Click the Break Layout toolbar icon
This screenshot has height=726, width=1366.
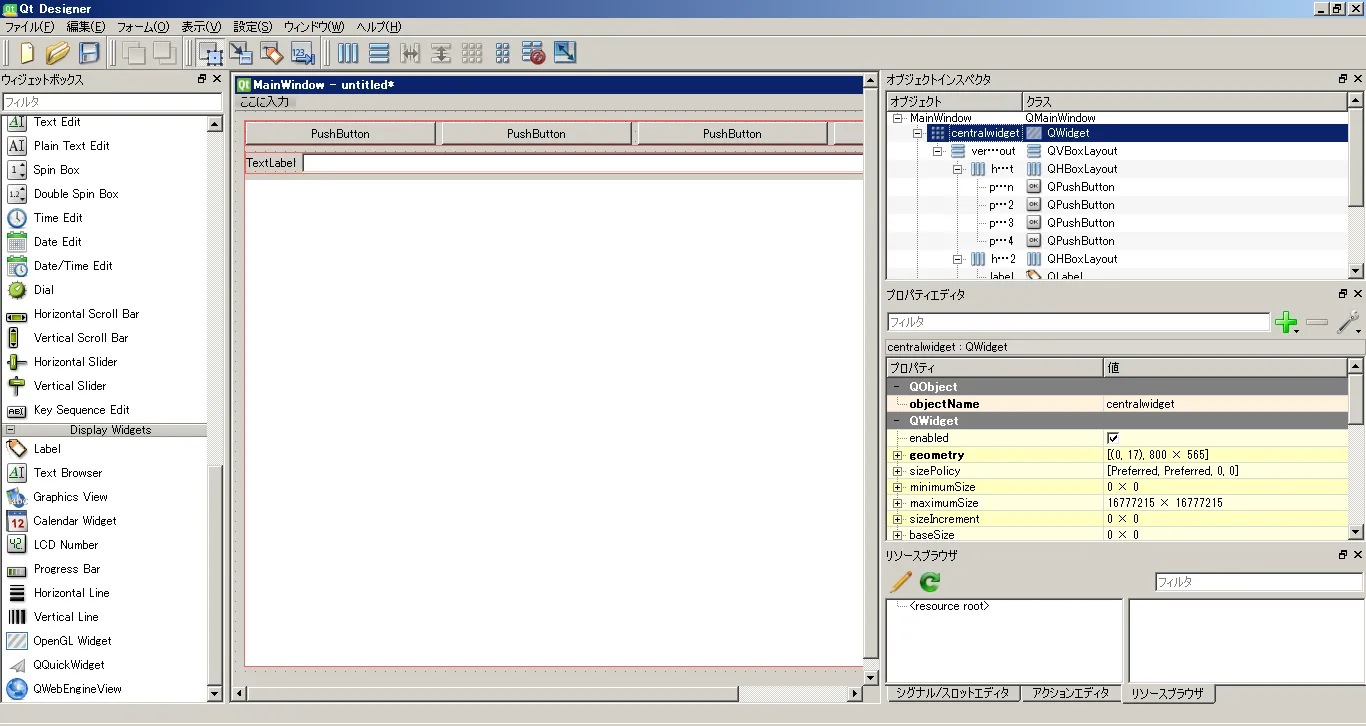point(533,53)
